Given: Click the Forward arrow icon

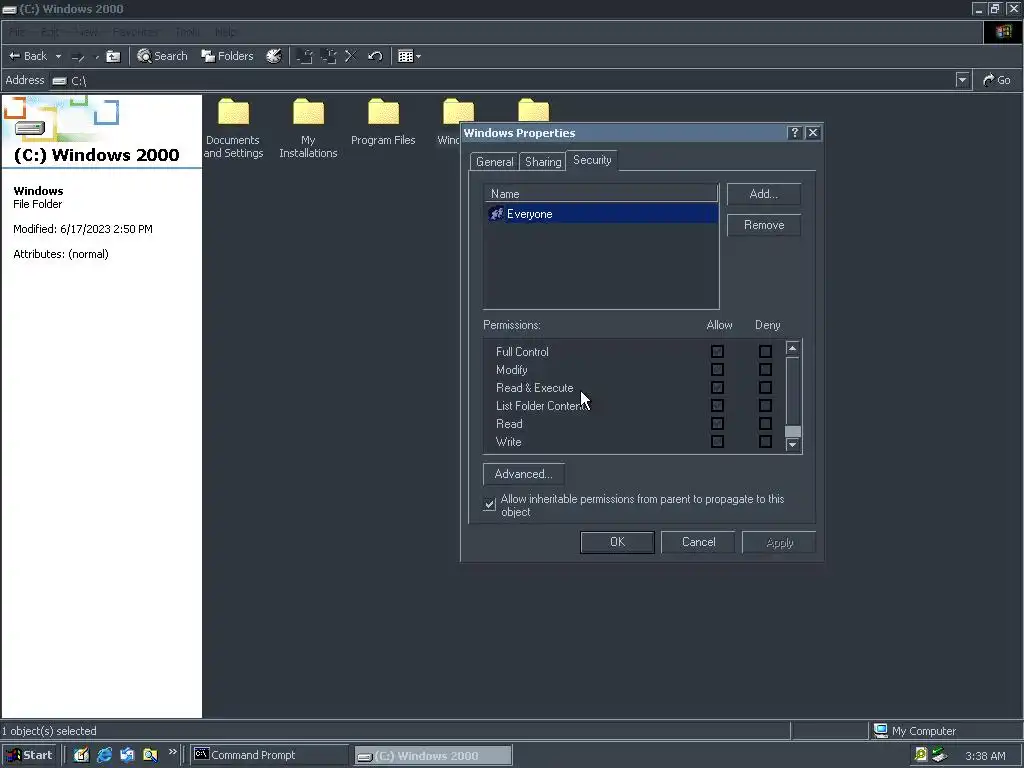Looking at the screenshot, I should click(x=78, y=57).
